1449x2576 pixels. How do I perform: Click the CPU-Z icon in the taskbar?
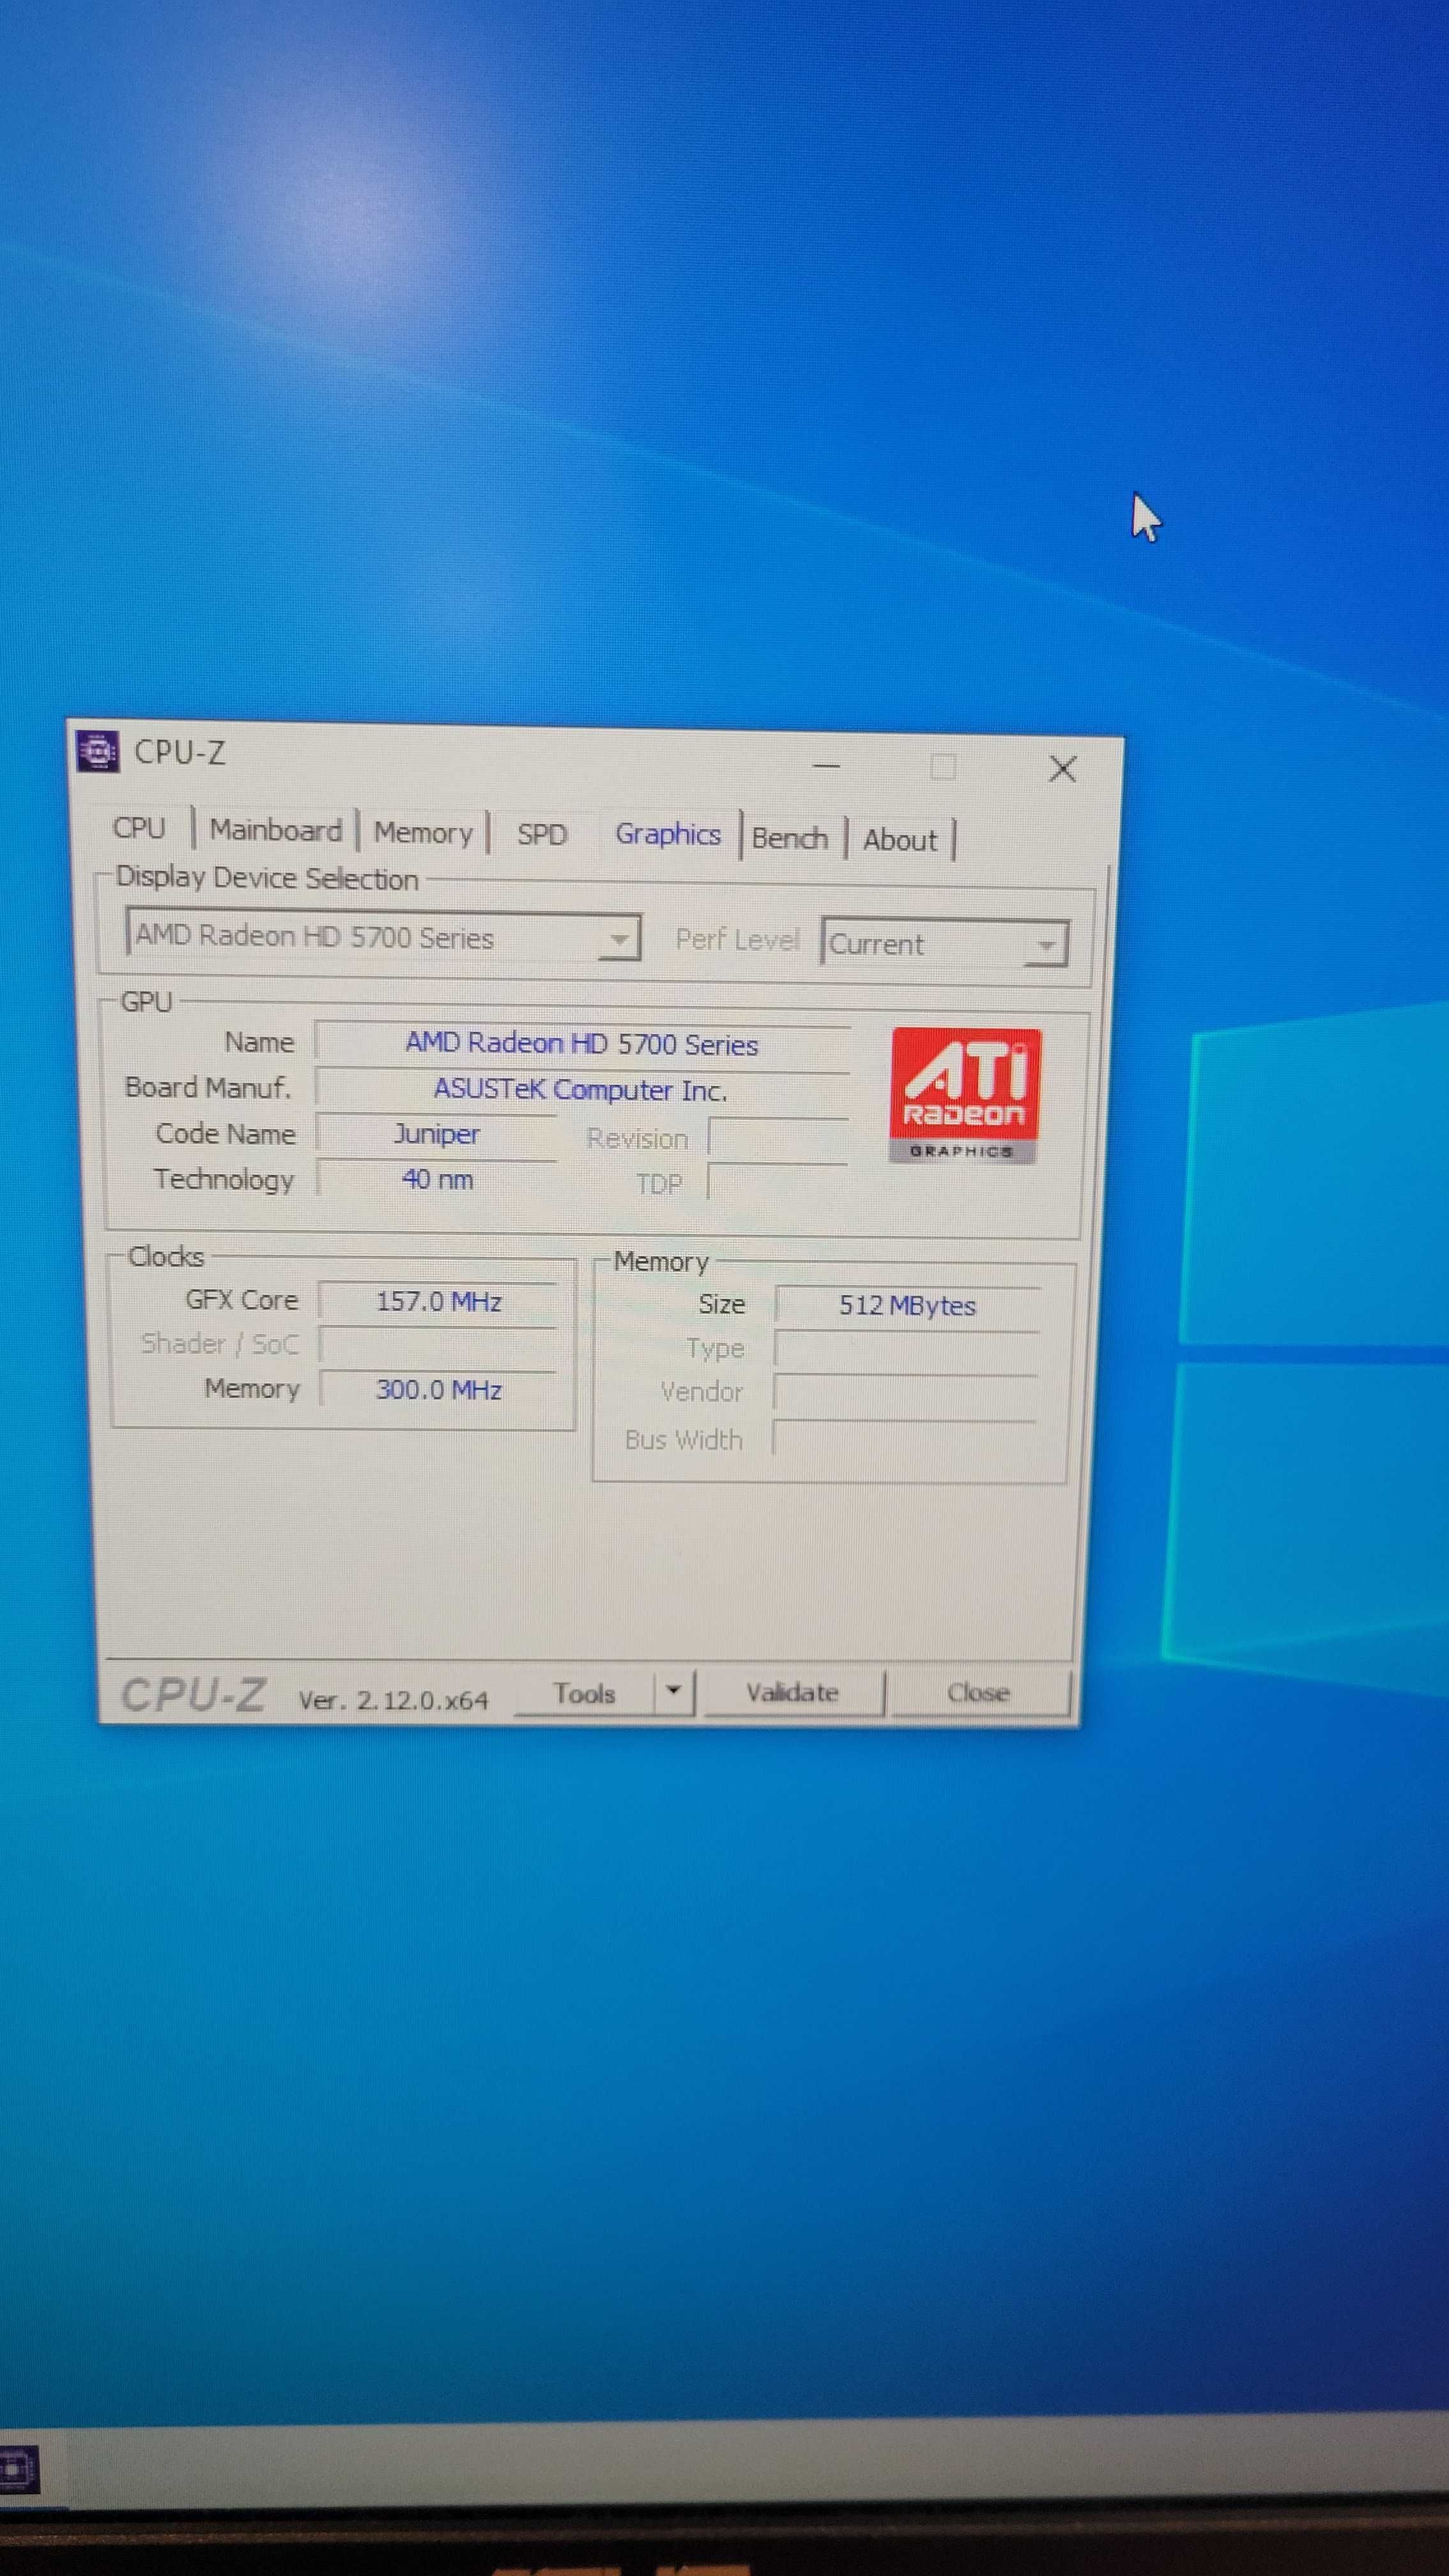pos(18,2471)
